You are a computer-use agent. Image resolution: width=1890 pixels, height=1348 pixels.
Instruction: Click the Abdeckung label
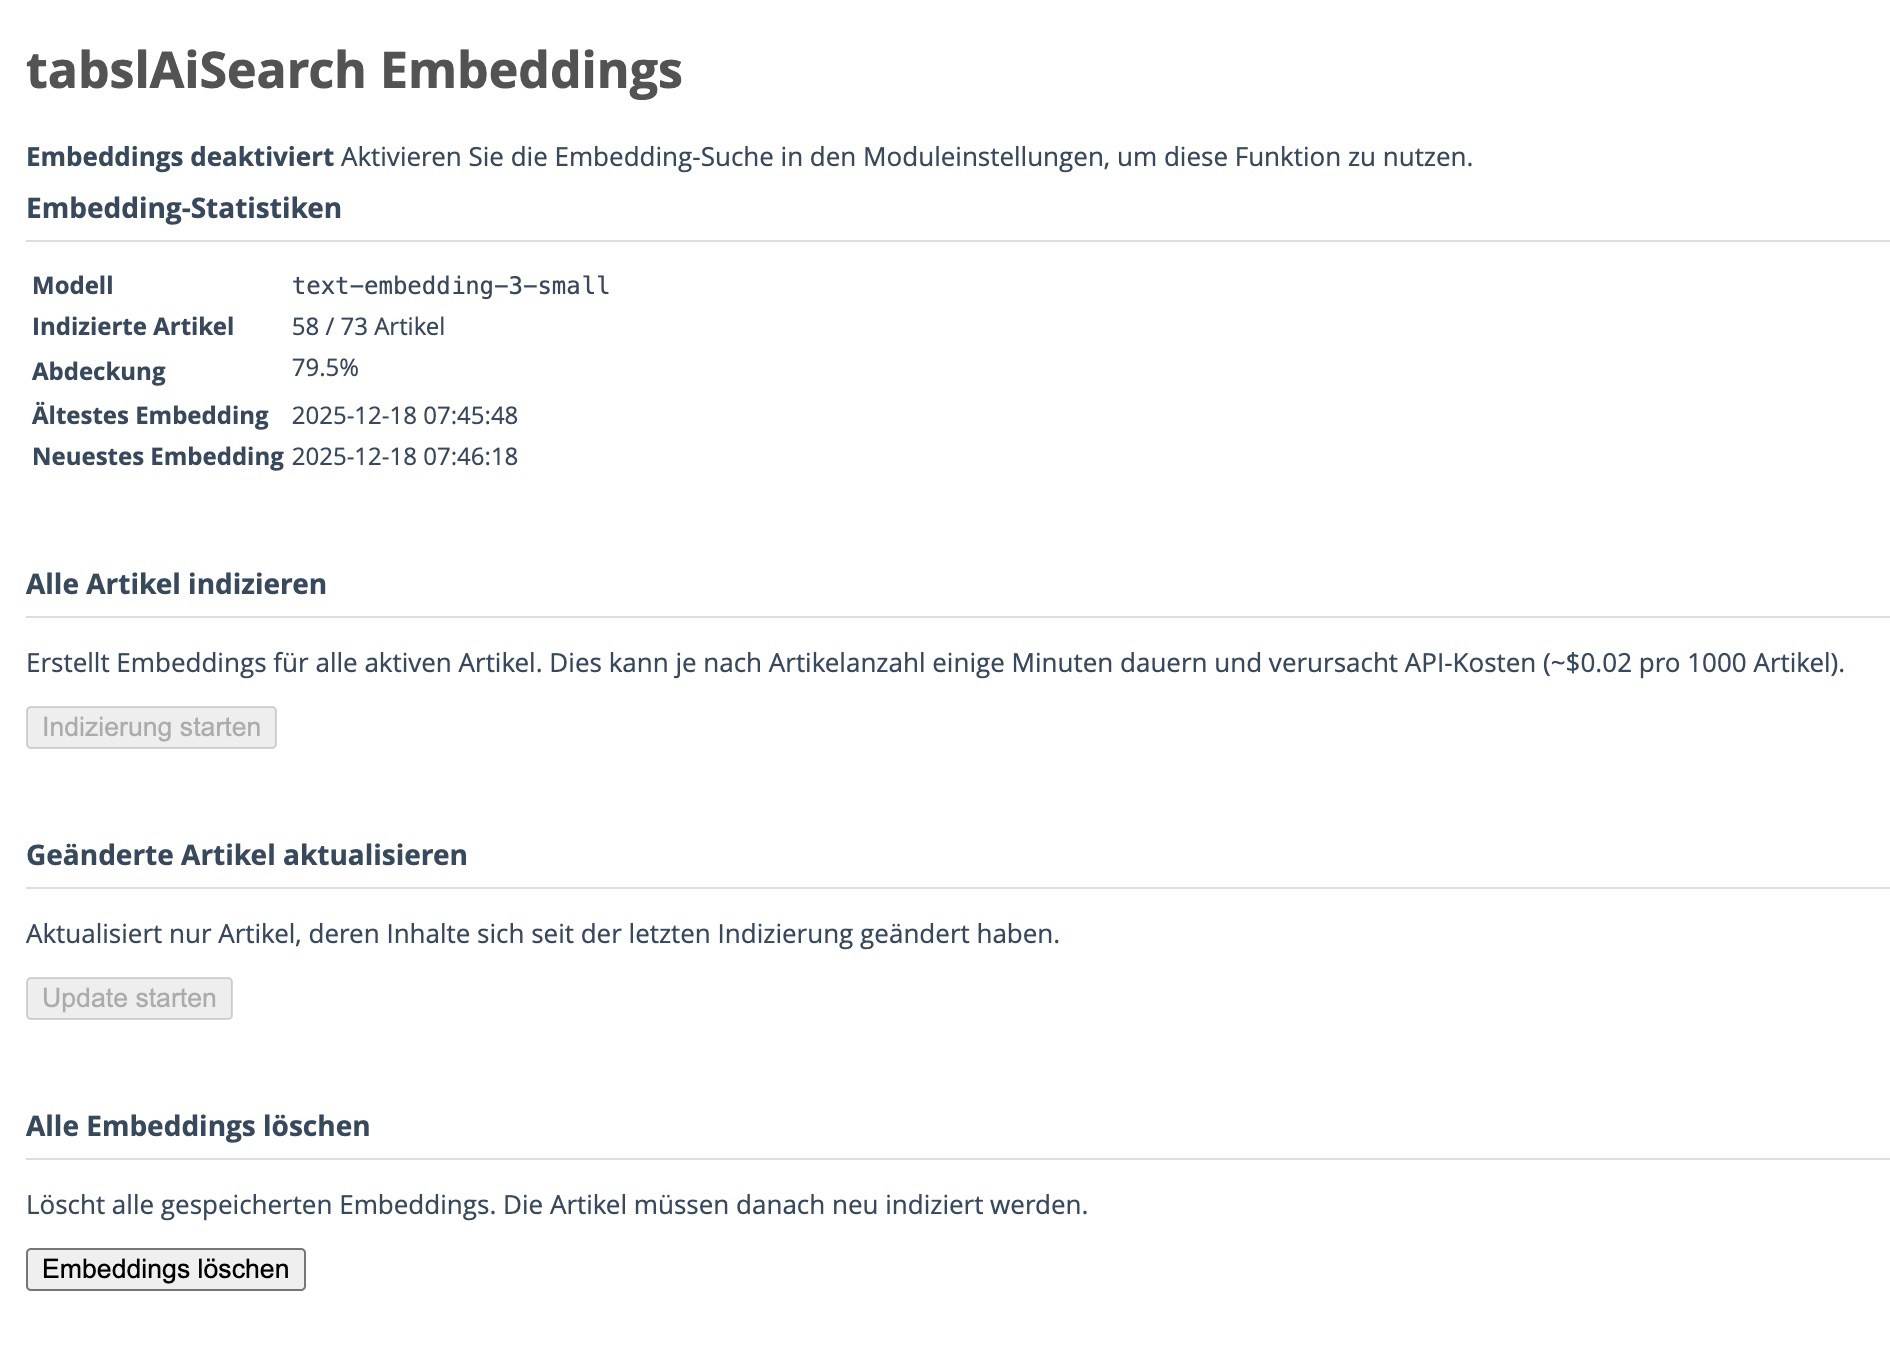tap(99, 371)
